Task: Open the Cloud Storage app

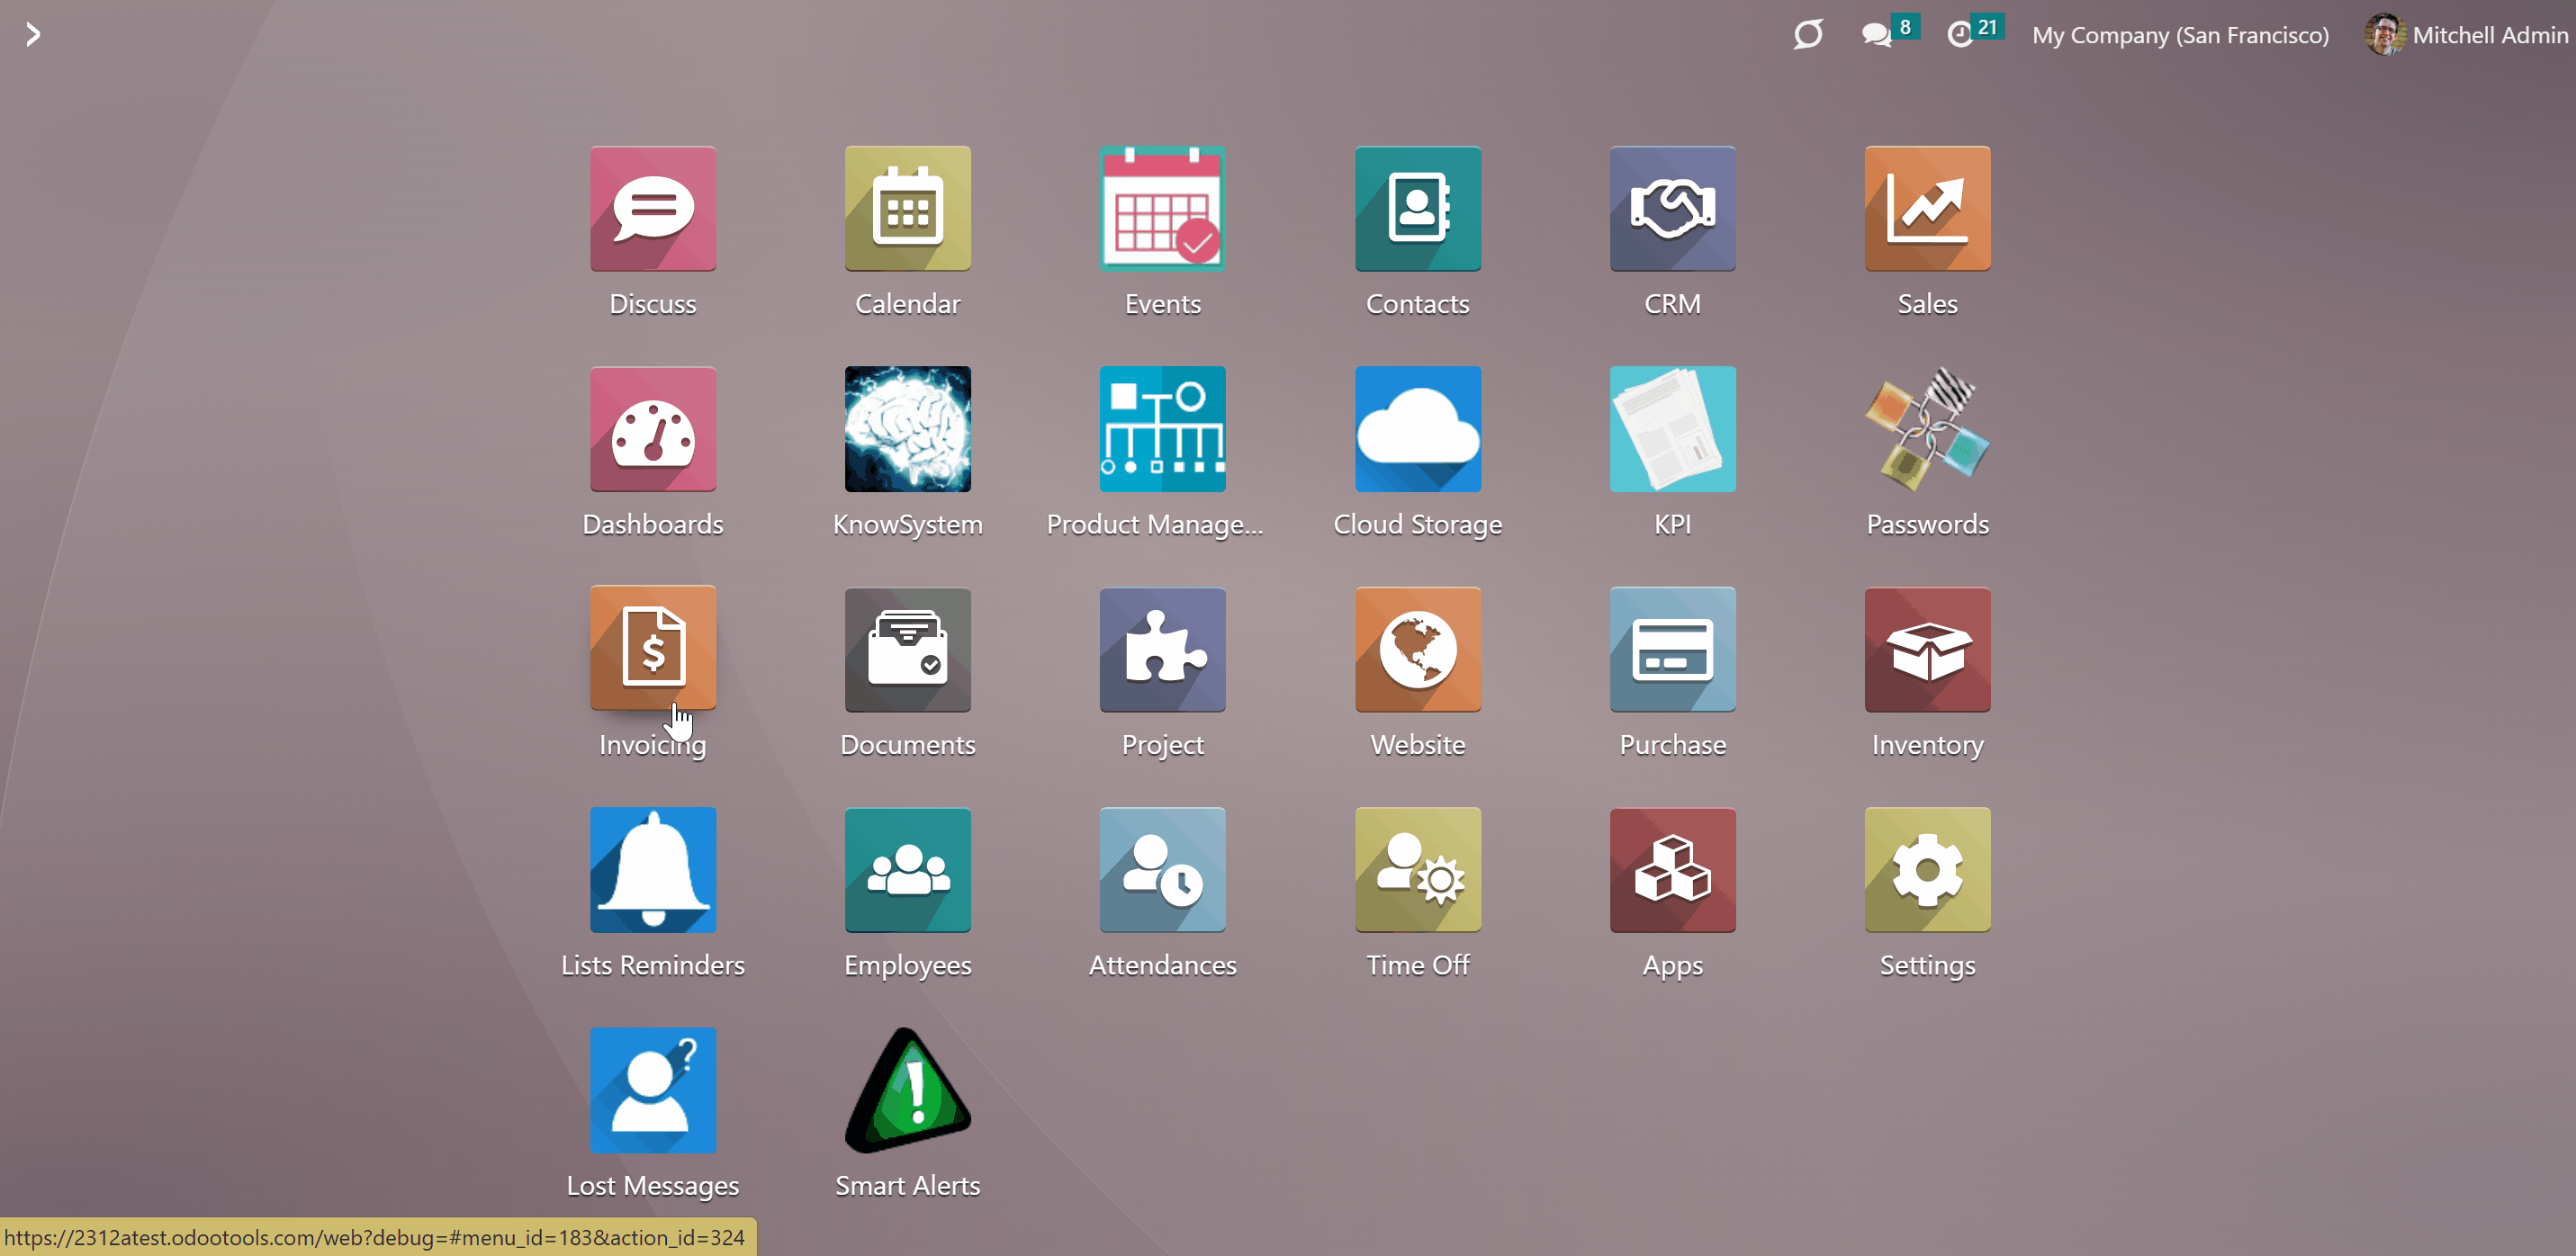Action: [1418, 429]
